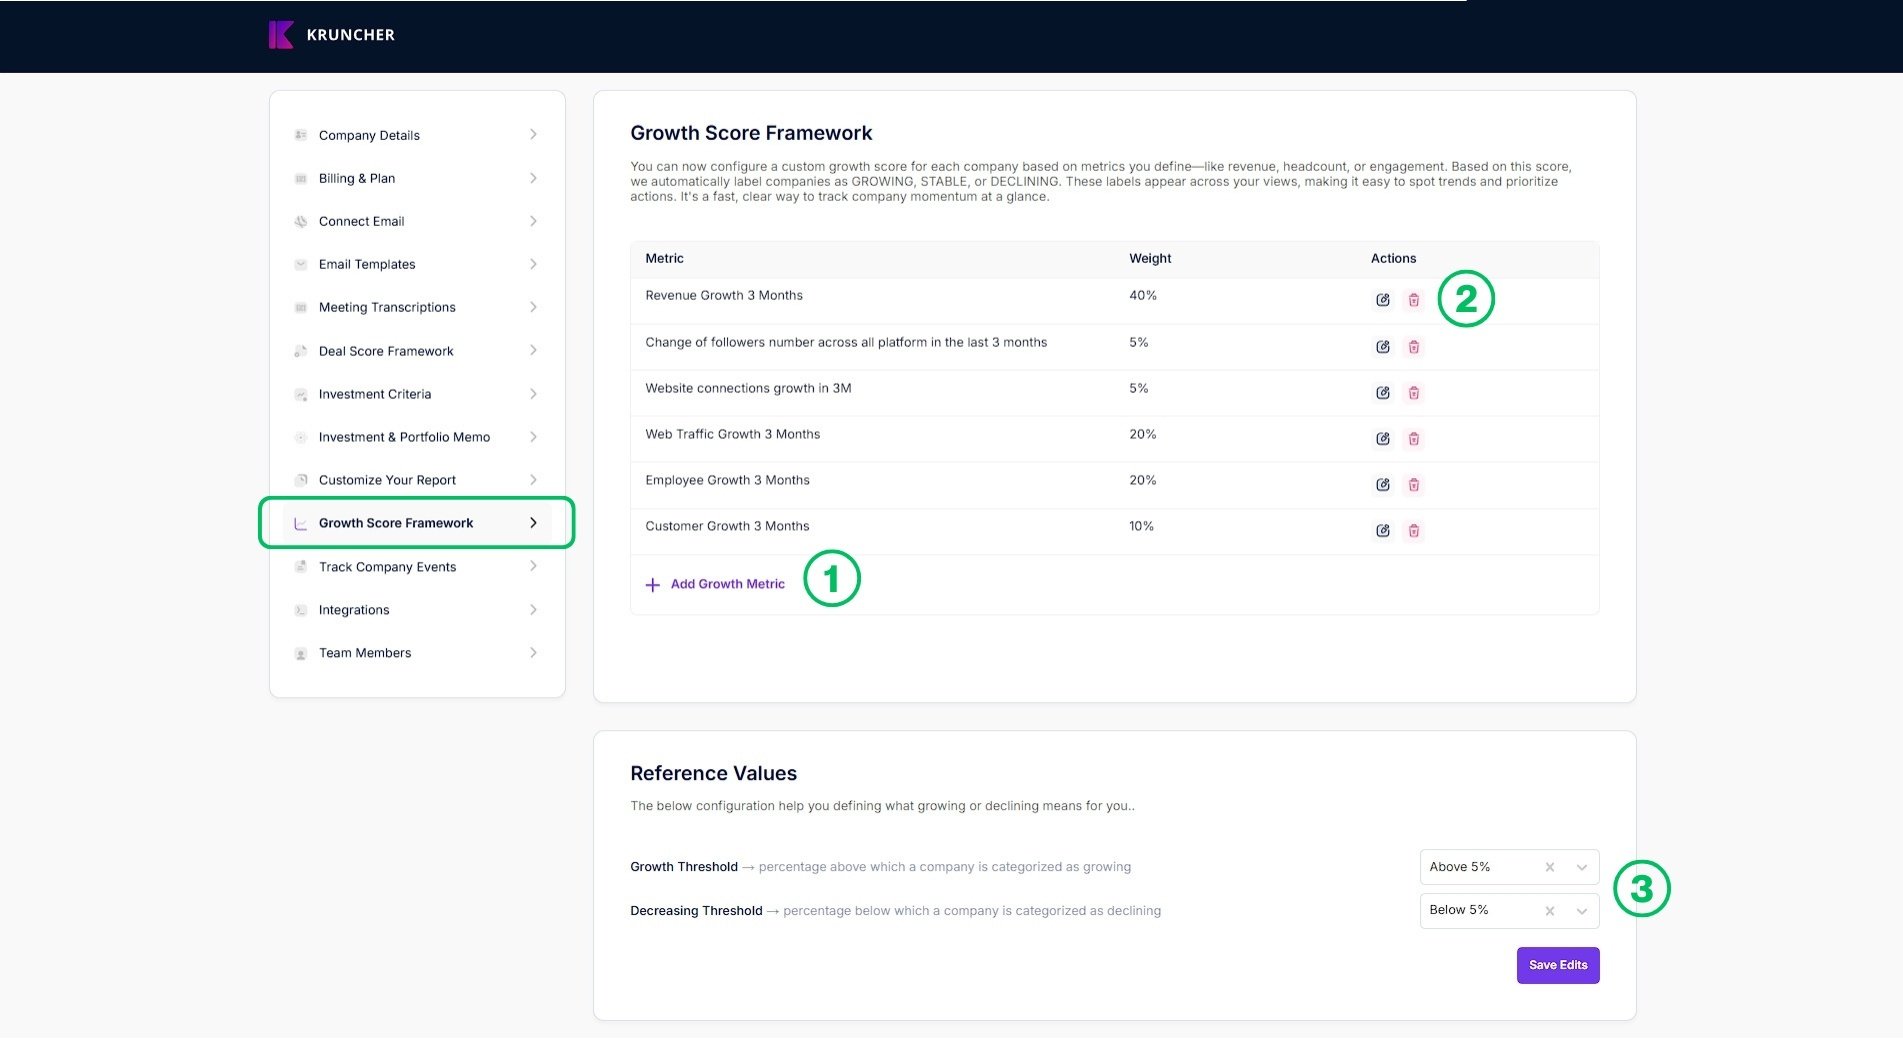This screenshot has height=1039, width=1903.
Task: Edit the followers number change metric
Action: point(1383,347)
